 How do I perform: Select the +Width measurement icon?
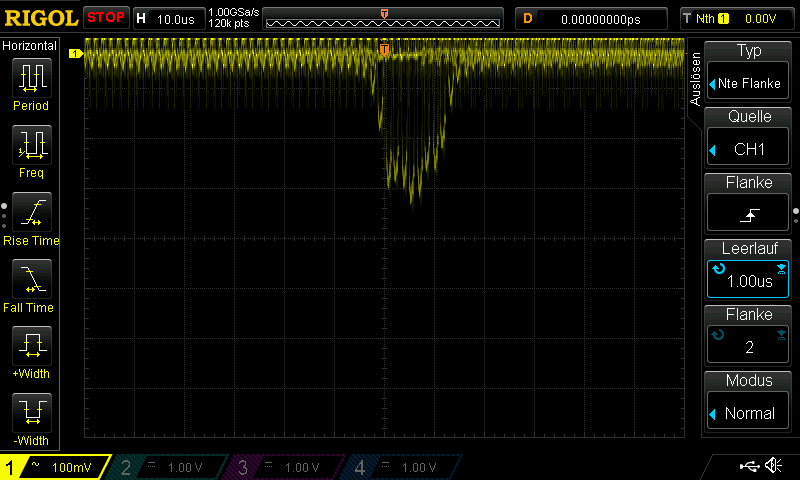pos(32,345)
